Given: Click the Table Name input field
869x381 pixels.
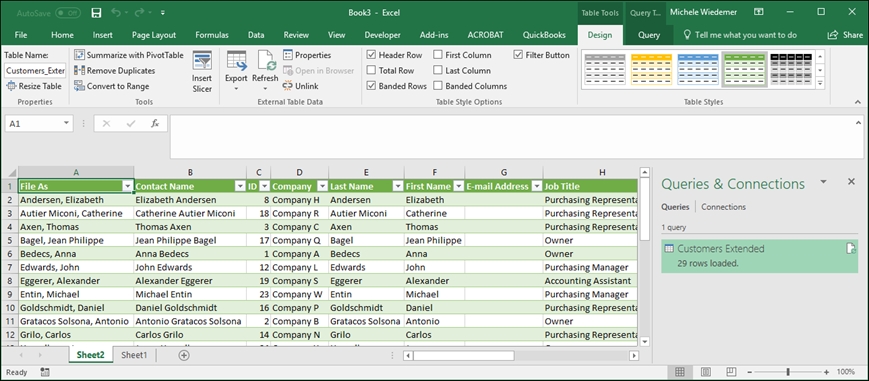Looking at the screenshot, I should (x=35, y=71).
